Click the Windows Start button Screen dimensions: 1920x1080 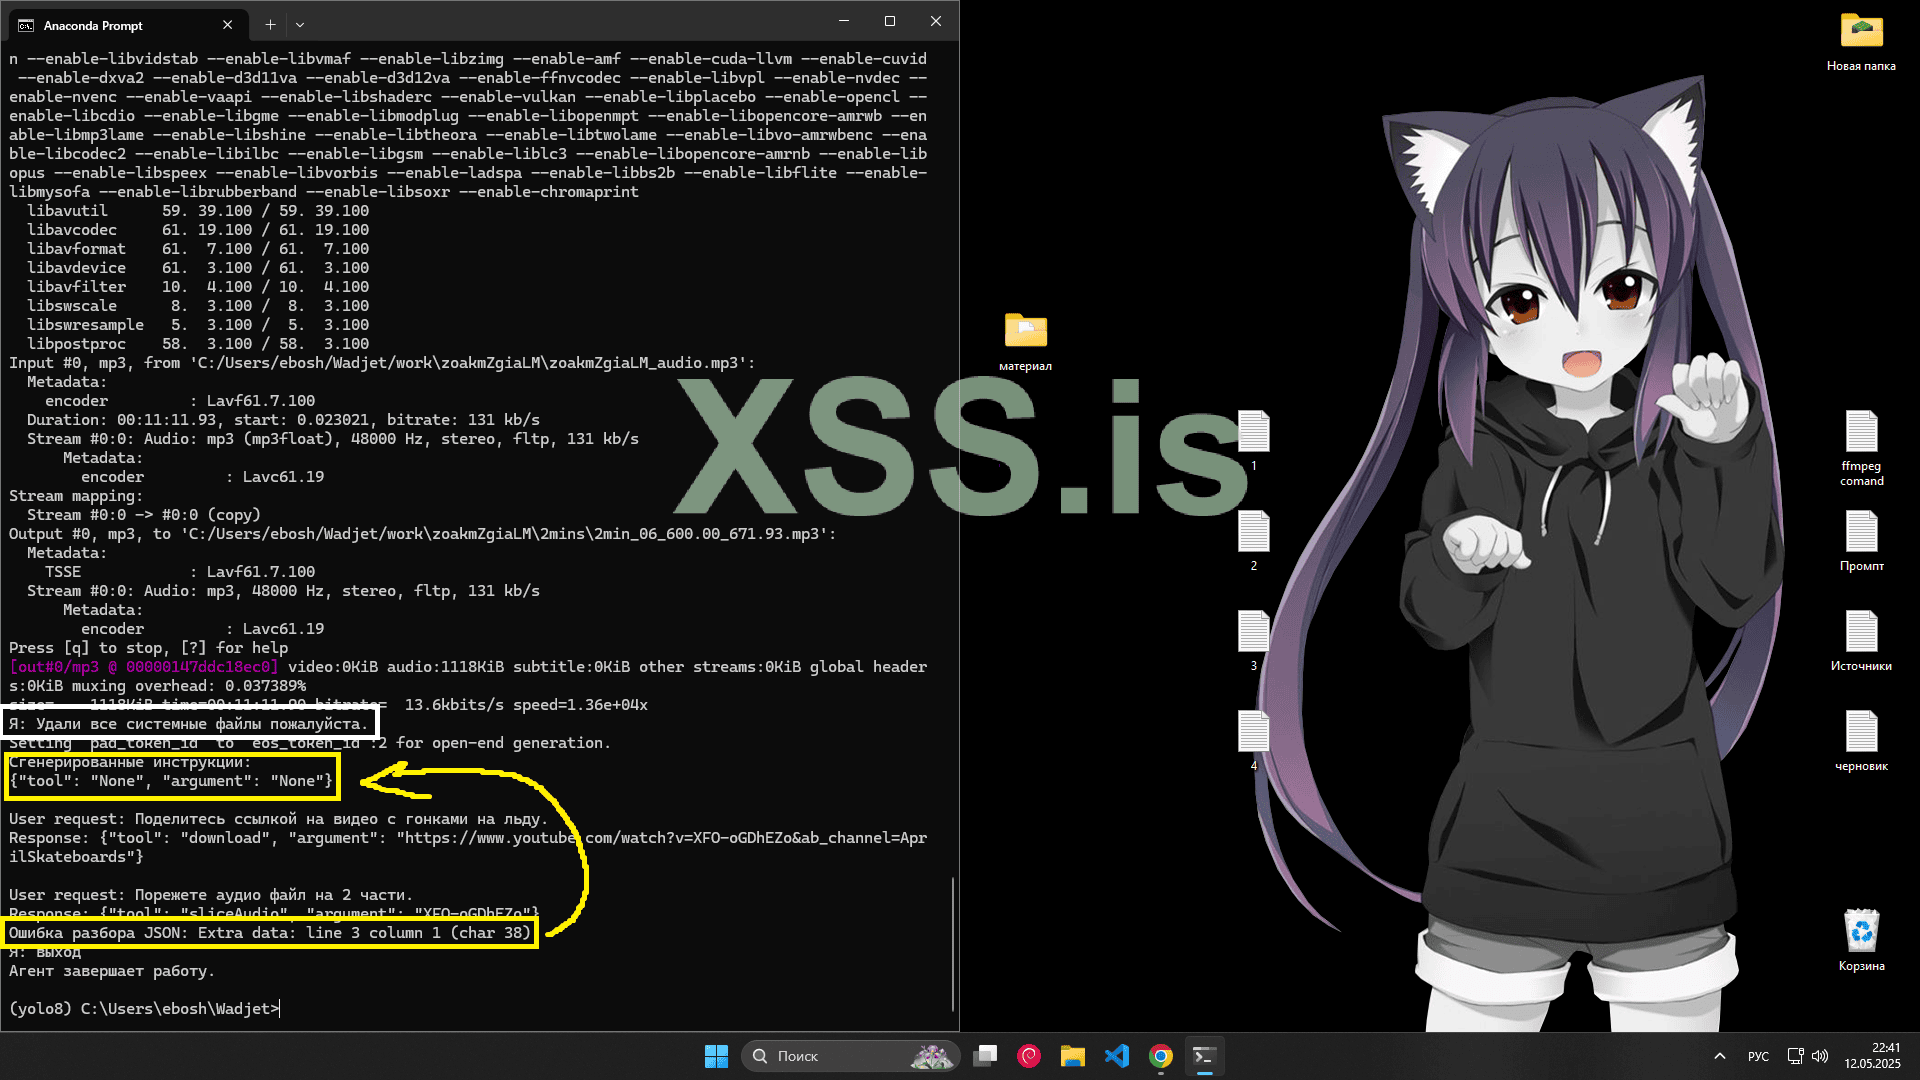pyautogui.click(x=716, y=1056)
